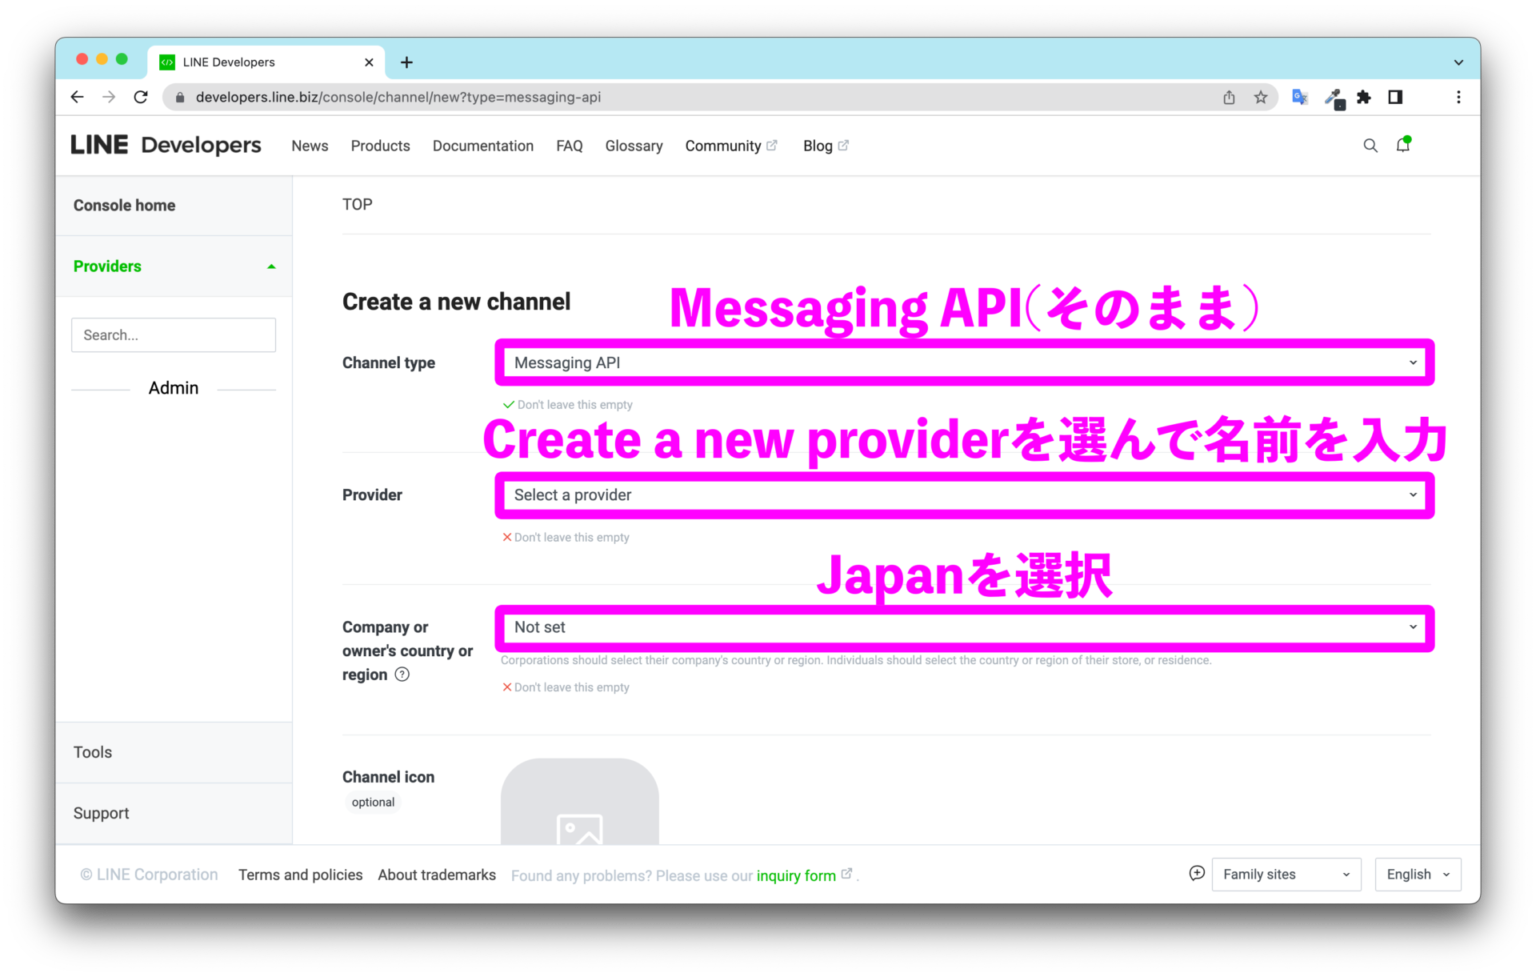Open the browser extensions puzzle icon
1536x977 pixels.
pos(1363,97)
